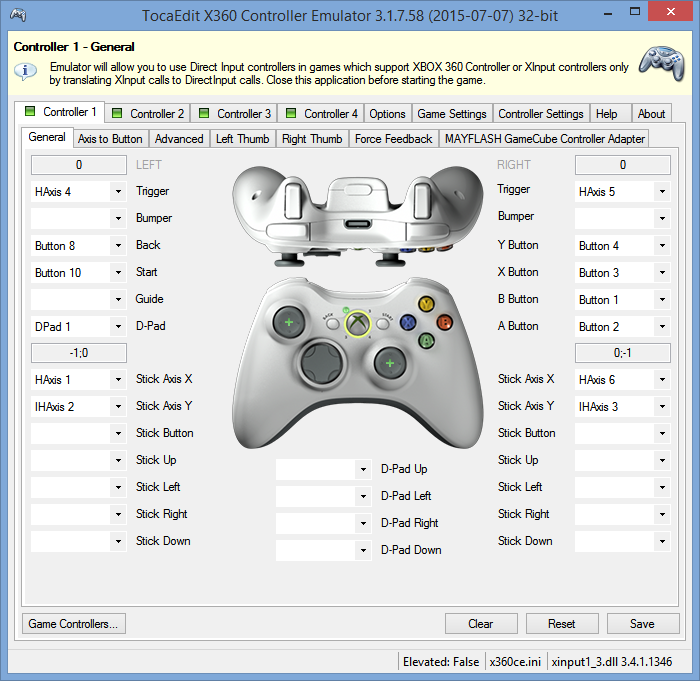This screenshot has width=700, height=681.
Task: Click the blue X button on controller image
Action: (x=408, y=322)
